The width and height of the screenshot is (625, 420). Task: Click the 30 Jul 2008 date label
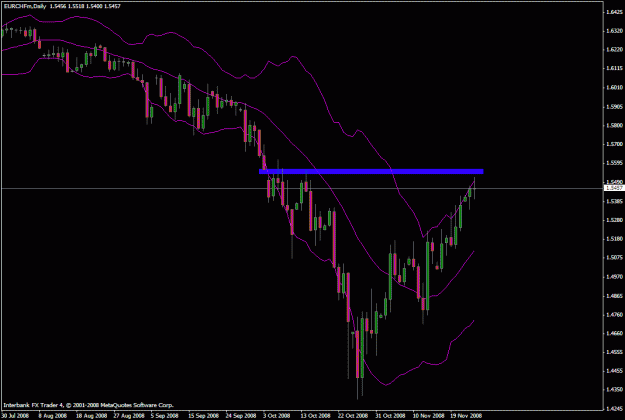pos(15,416)
